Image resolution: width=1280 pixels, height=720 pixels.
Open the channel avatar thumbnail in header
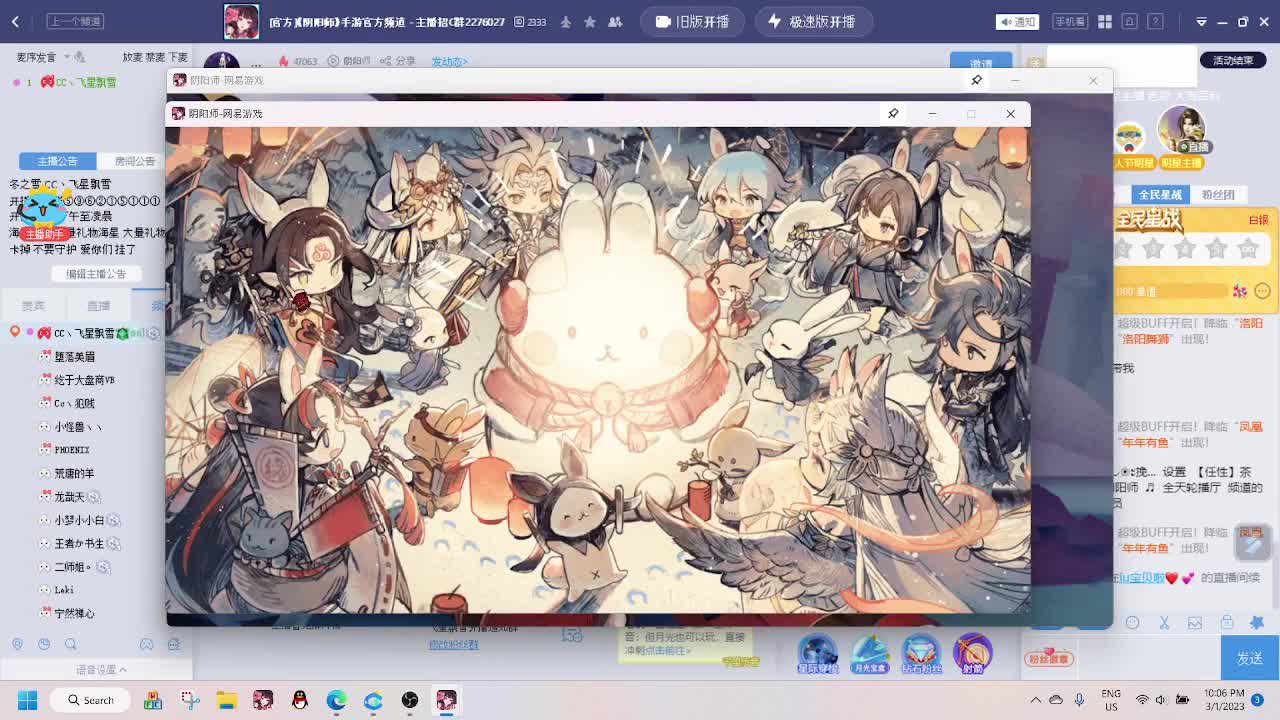[x=241, y=21]
